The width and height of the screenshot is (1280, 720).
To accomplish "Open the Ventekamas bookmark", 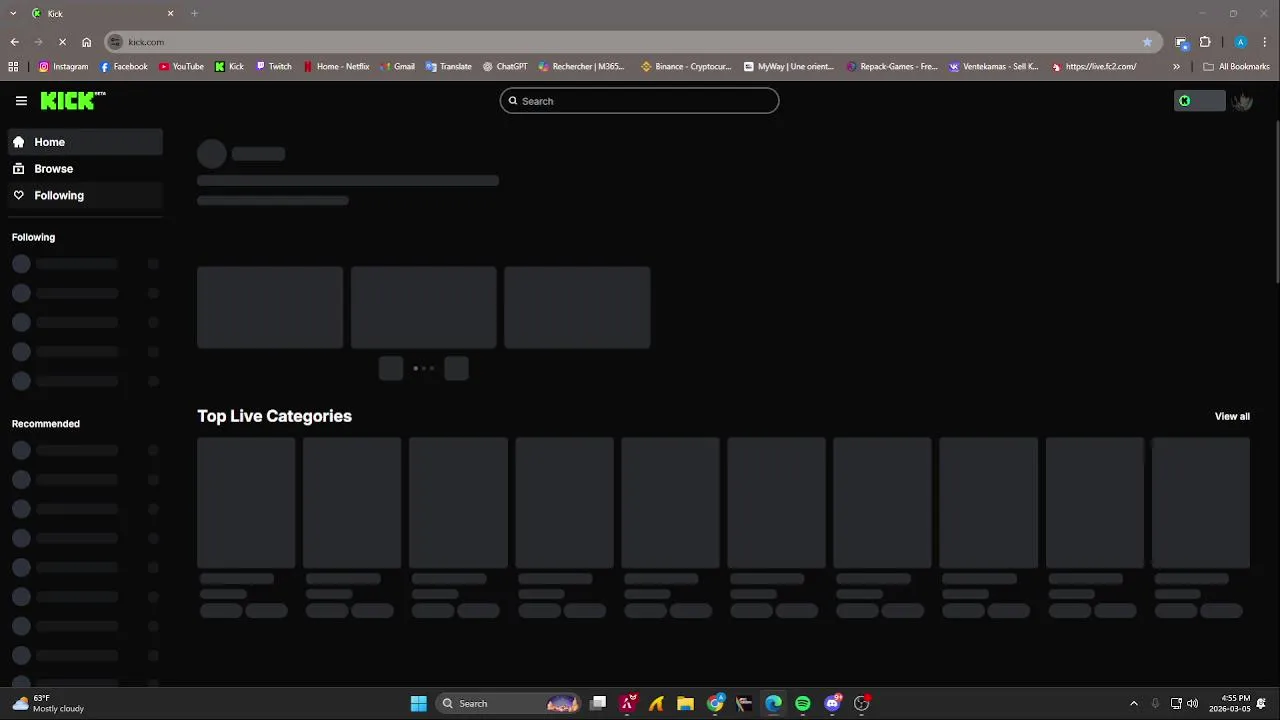I will click(994, 67).
